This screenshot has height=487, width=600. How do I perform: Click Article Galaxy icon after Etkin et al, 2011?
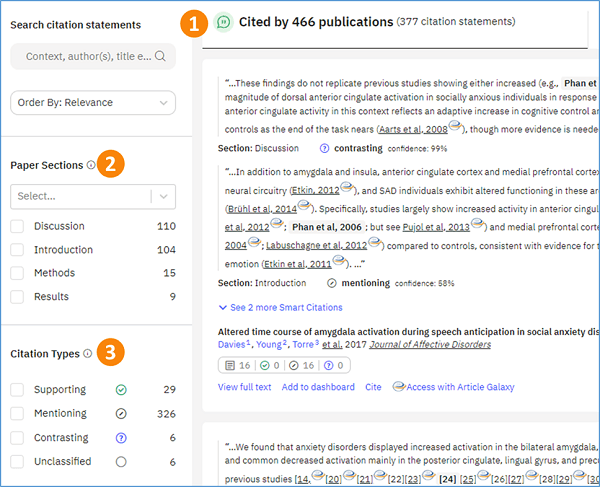pos(339,260)
